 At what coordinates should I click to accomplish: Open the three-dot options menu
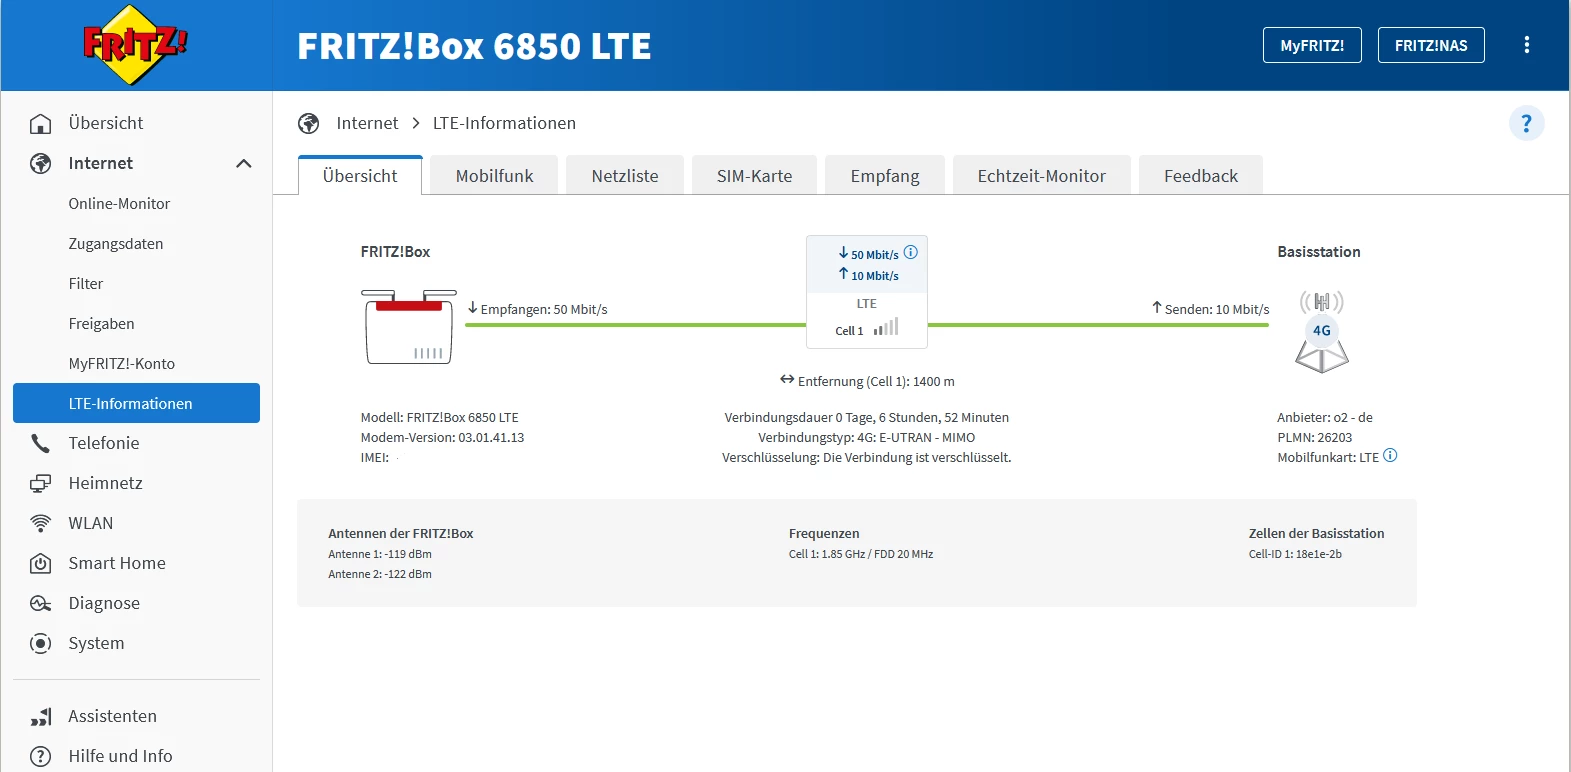click(x=1526, y=45)
